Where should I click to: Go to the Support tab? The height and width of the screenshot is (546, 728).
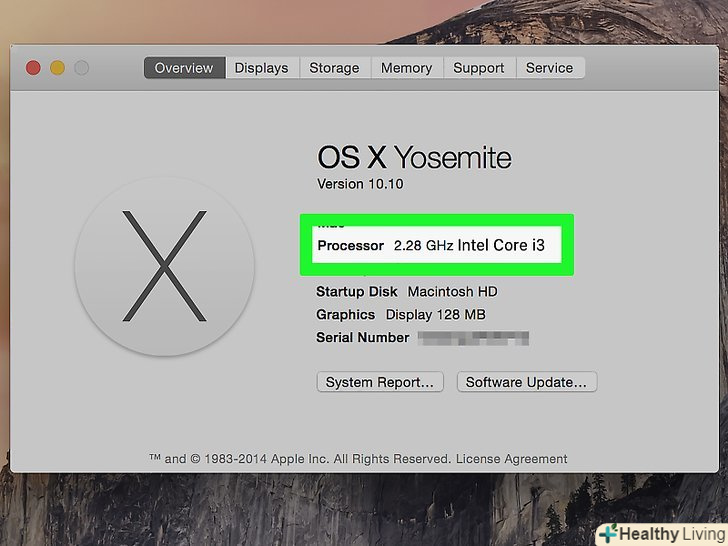[x=479, y=68]
